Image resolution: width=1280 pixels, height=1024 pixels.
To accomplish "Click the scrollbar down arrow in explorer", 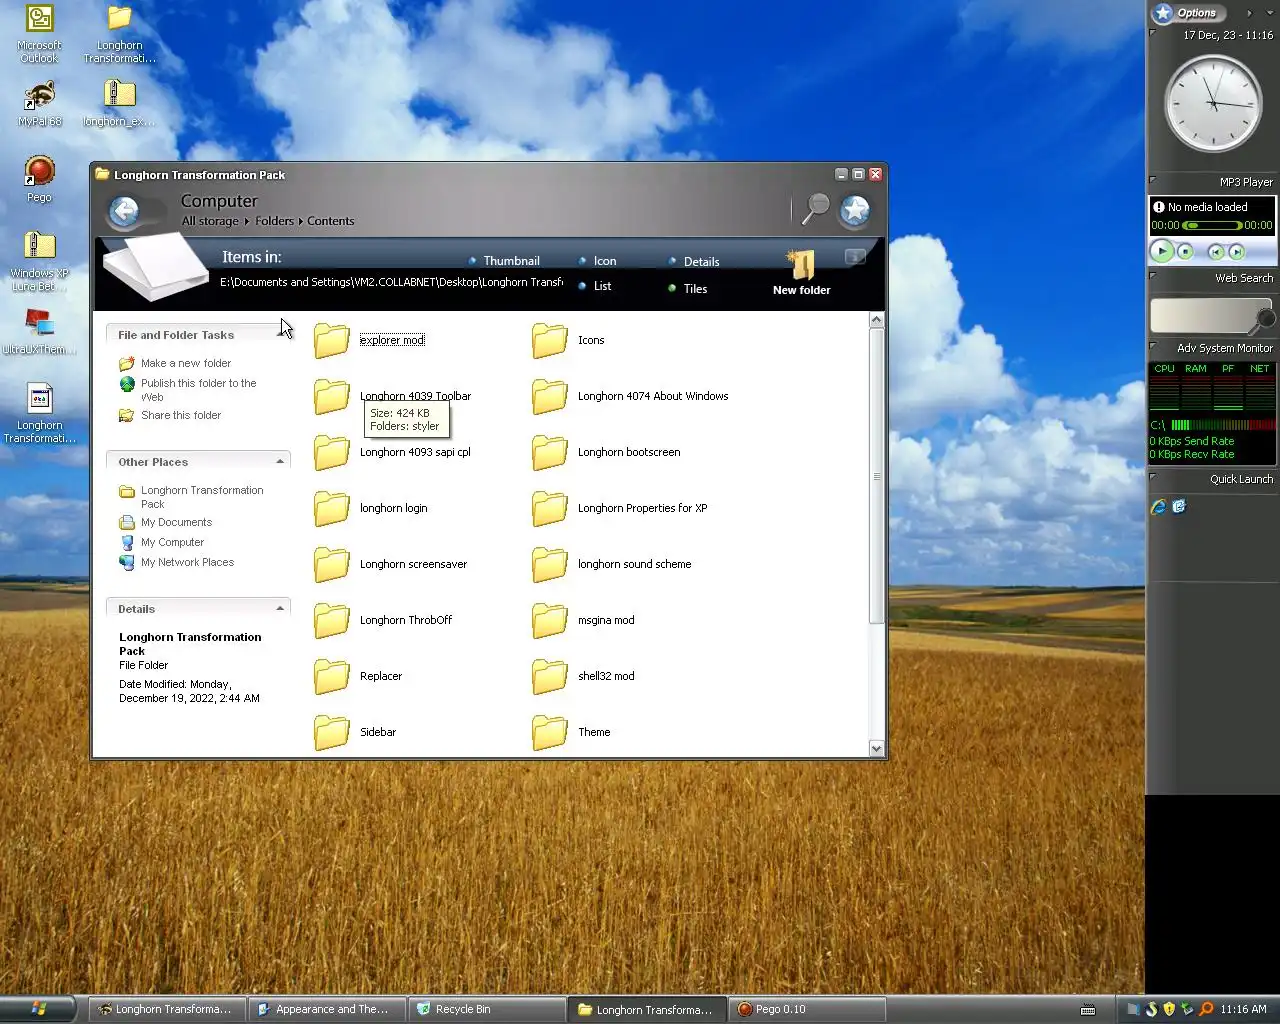I will click(x=877, y=748).
